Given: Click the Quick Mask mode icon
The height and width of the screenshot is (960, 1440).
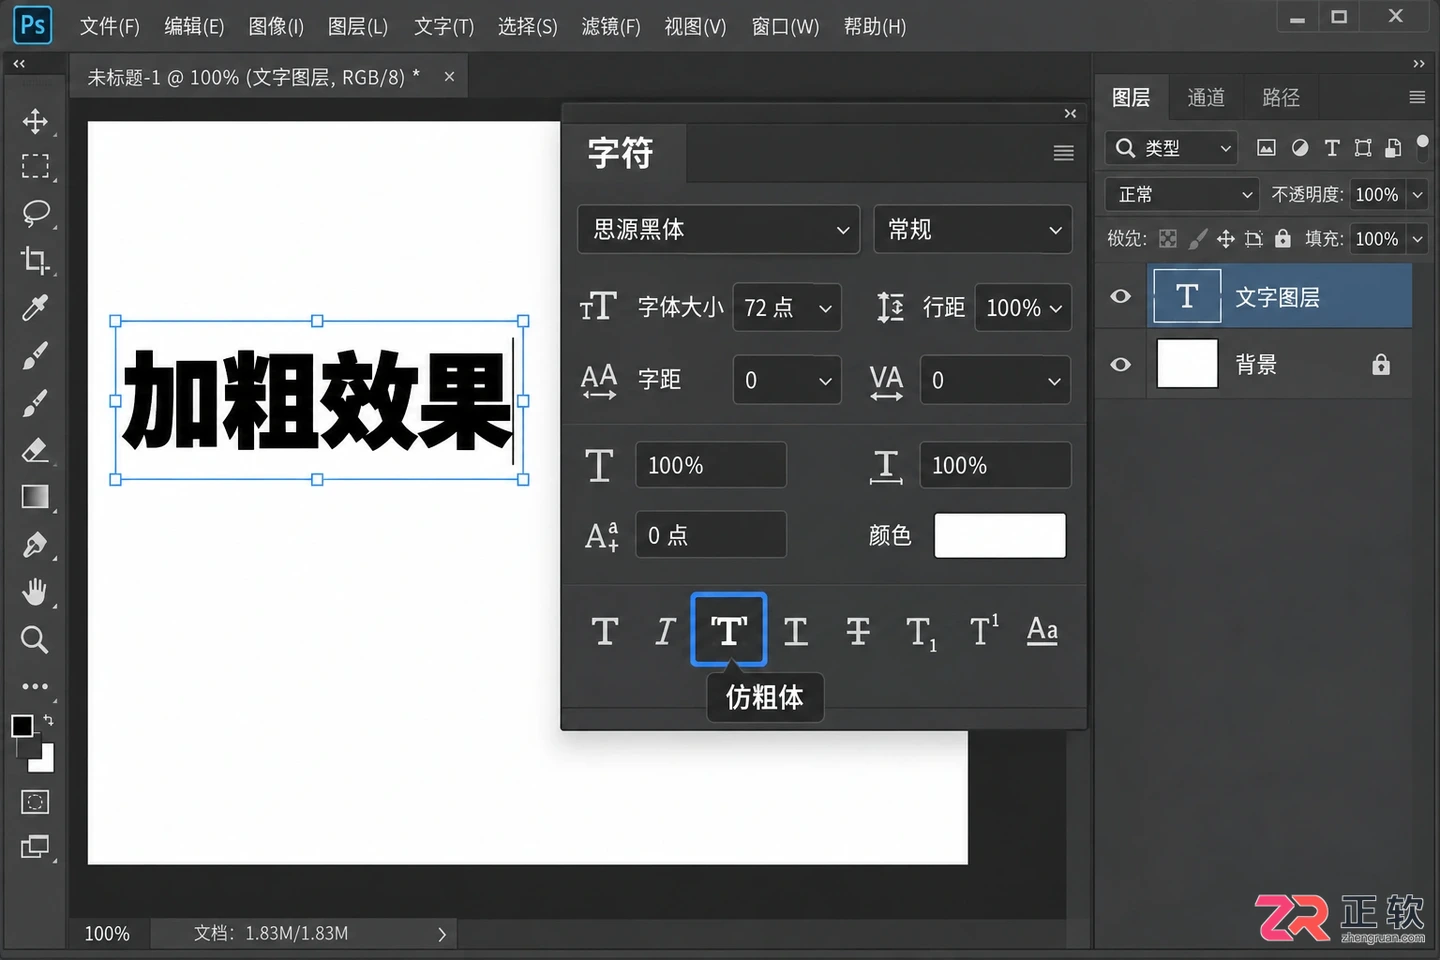Looking at the screenshot, I should point(35,802).
